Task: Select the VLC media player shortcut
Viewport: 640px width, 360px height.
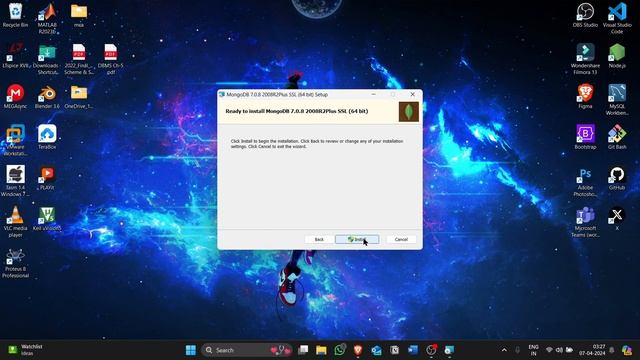Action: (x=16, y=222)
